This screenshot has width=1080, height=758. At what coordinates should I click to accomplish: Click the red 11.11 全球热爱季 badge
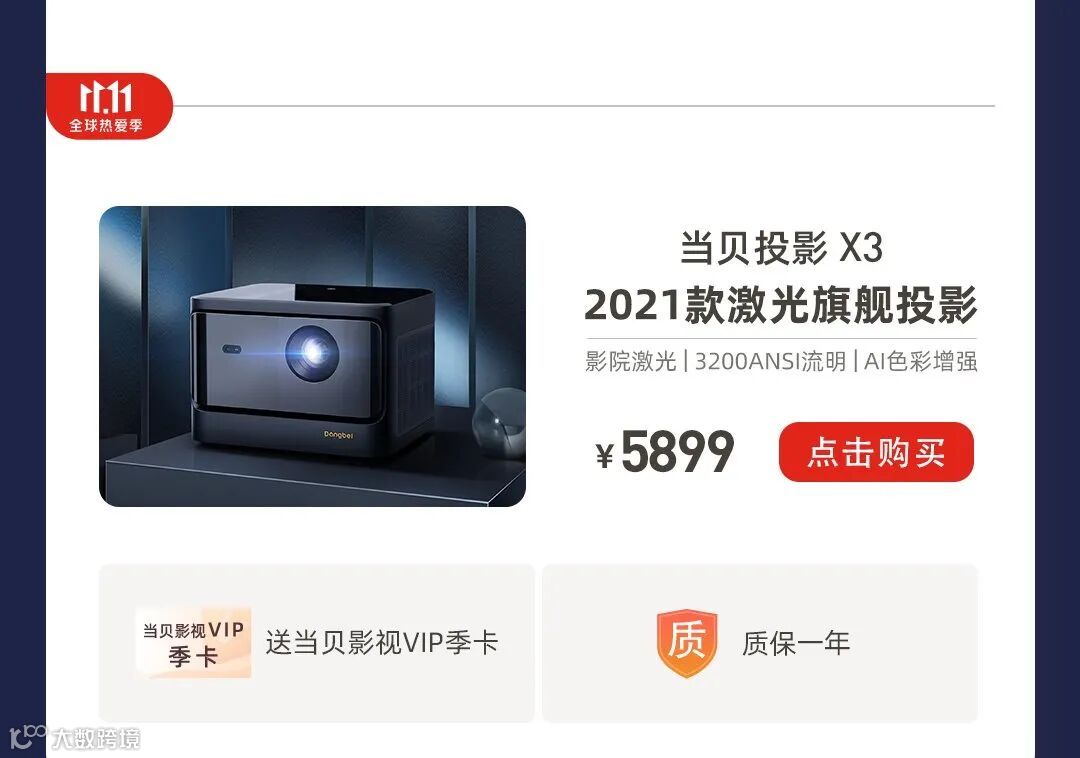(x=109, y=106)
